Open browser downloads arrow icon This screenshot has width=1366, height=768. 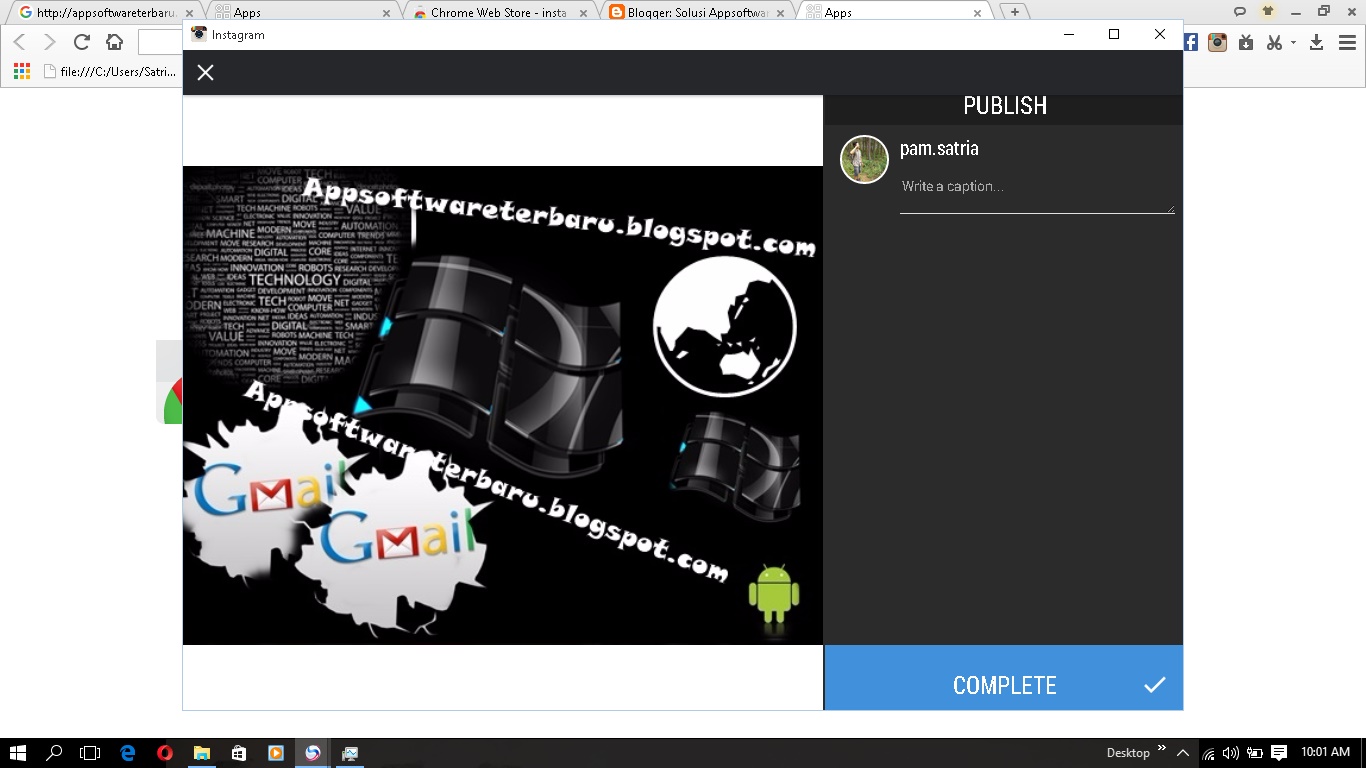point(1316,42)
